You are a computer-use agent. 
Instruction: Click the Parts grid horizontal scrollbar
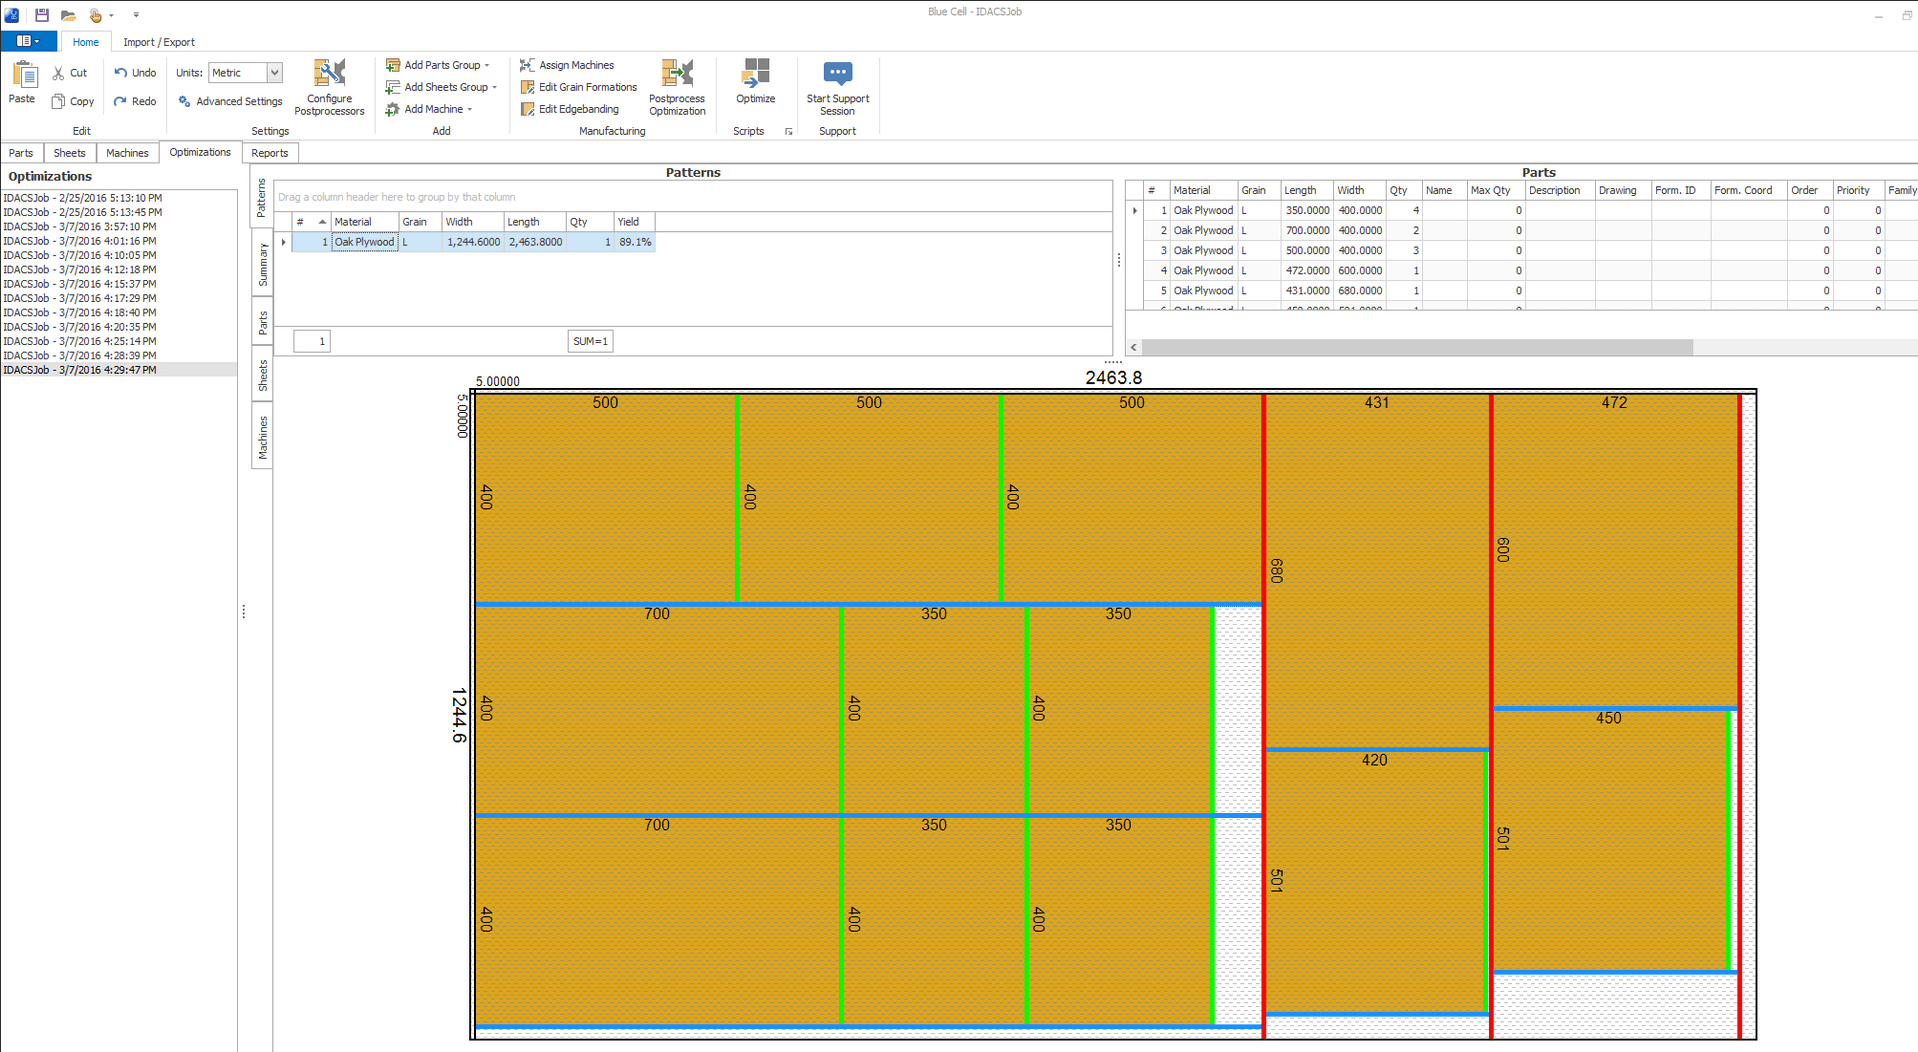point(1417,347)
